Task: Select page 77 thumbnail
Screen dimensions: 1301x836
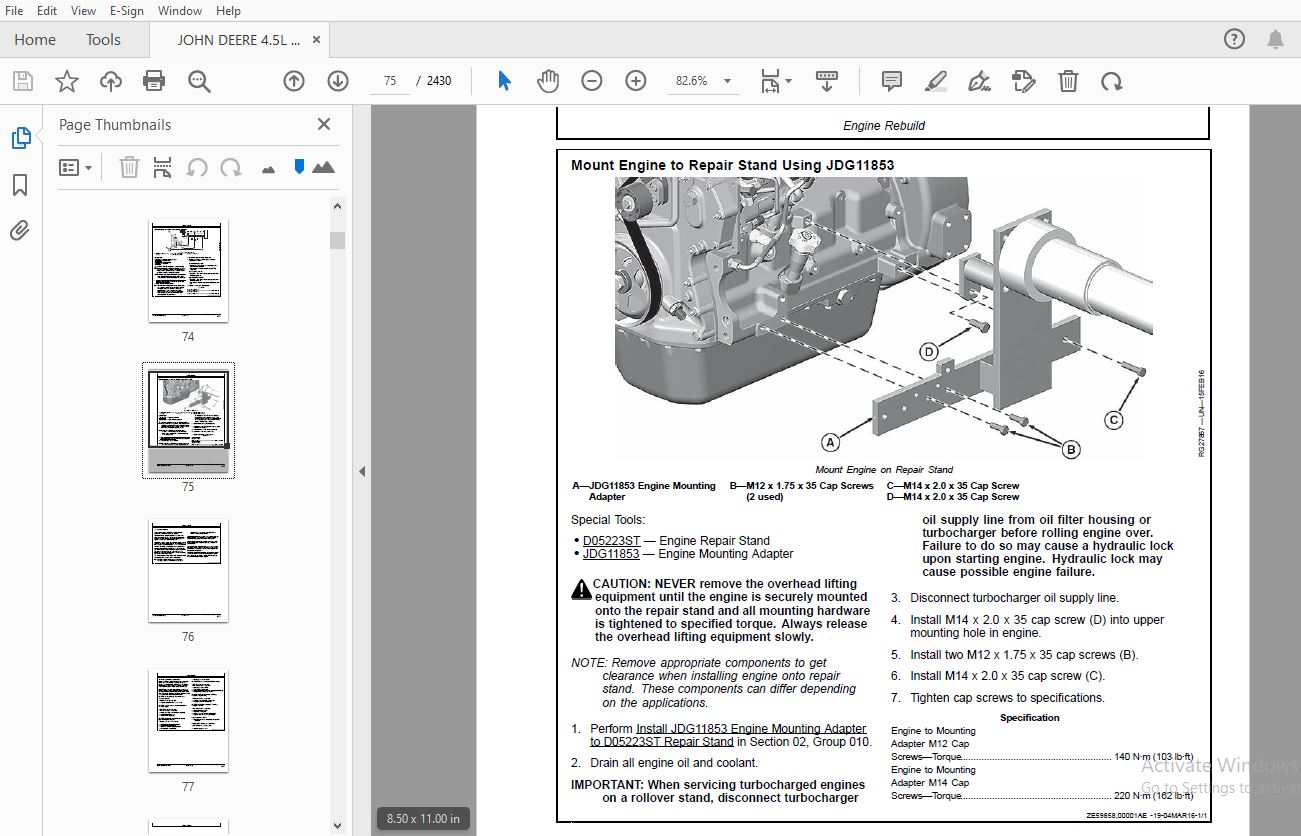Action: (x=188, y=721)
